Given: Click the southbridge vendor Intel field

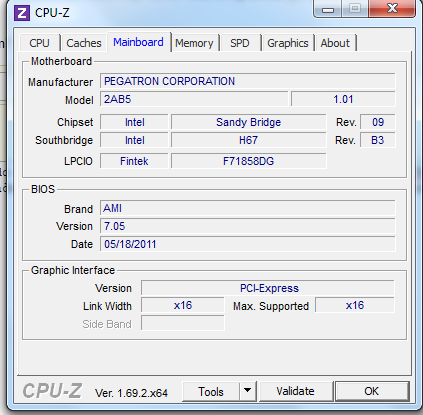Looking at the screenshot, I should 134,140.
